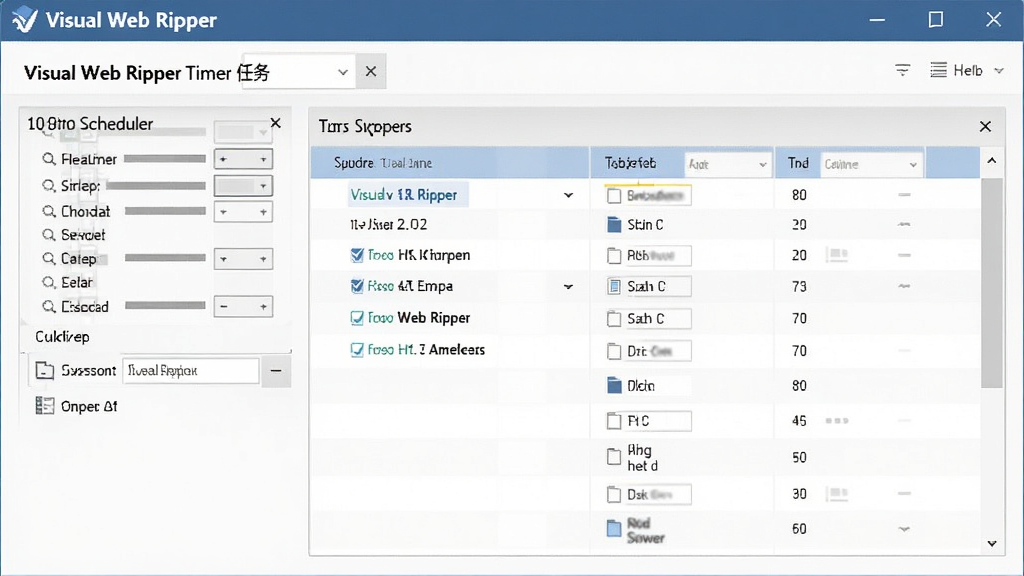The width and height of the screenshot is (1024, 576).
Task: Click the search icon beside Catep
Action: coord(49,259)
